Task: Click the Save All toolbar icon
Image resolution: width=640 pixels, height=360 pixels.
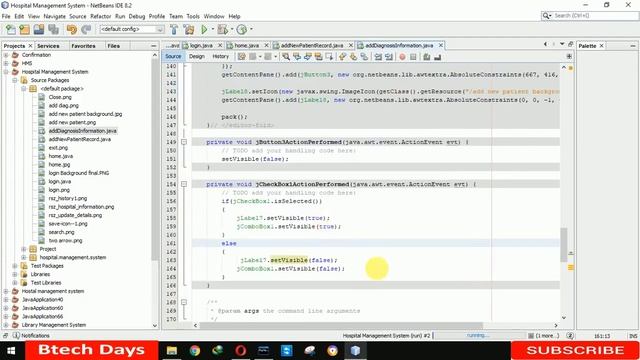Action: pos(53,29)
